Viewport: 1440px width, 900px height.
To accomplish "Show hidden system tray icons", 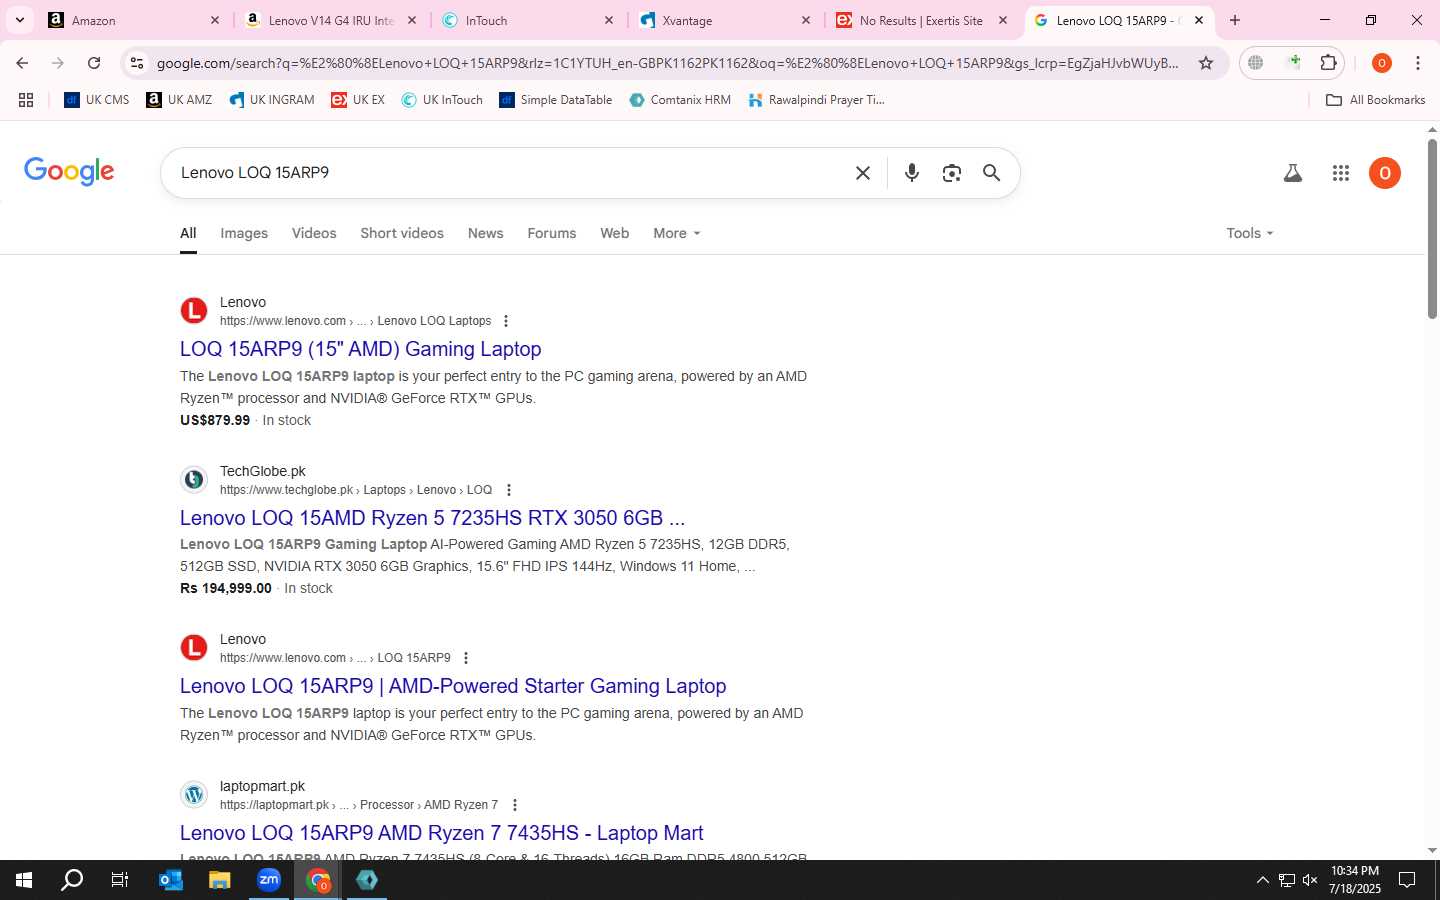I will pos(1262,880).
